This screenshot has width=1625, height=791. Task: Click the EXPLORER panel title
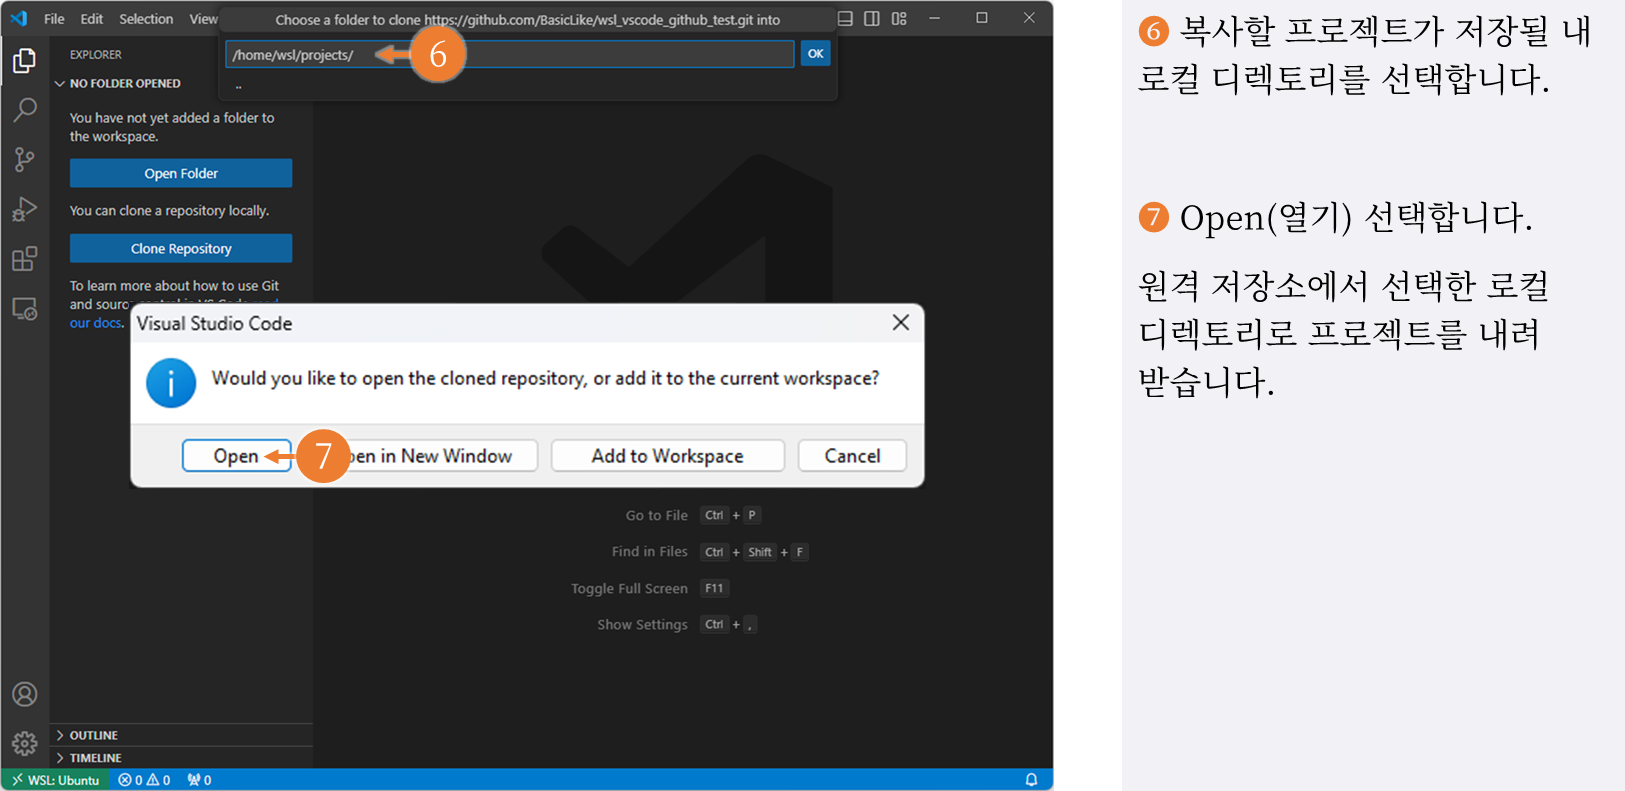96,55
